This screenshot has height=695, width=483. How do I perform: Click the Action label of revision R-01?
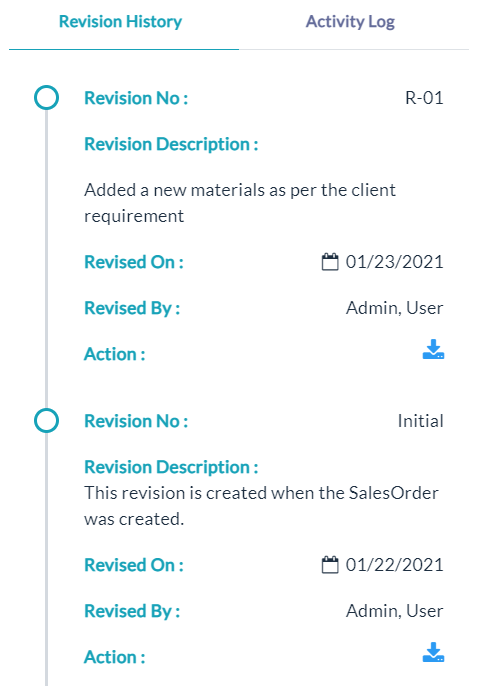[x=115, y=354]
